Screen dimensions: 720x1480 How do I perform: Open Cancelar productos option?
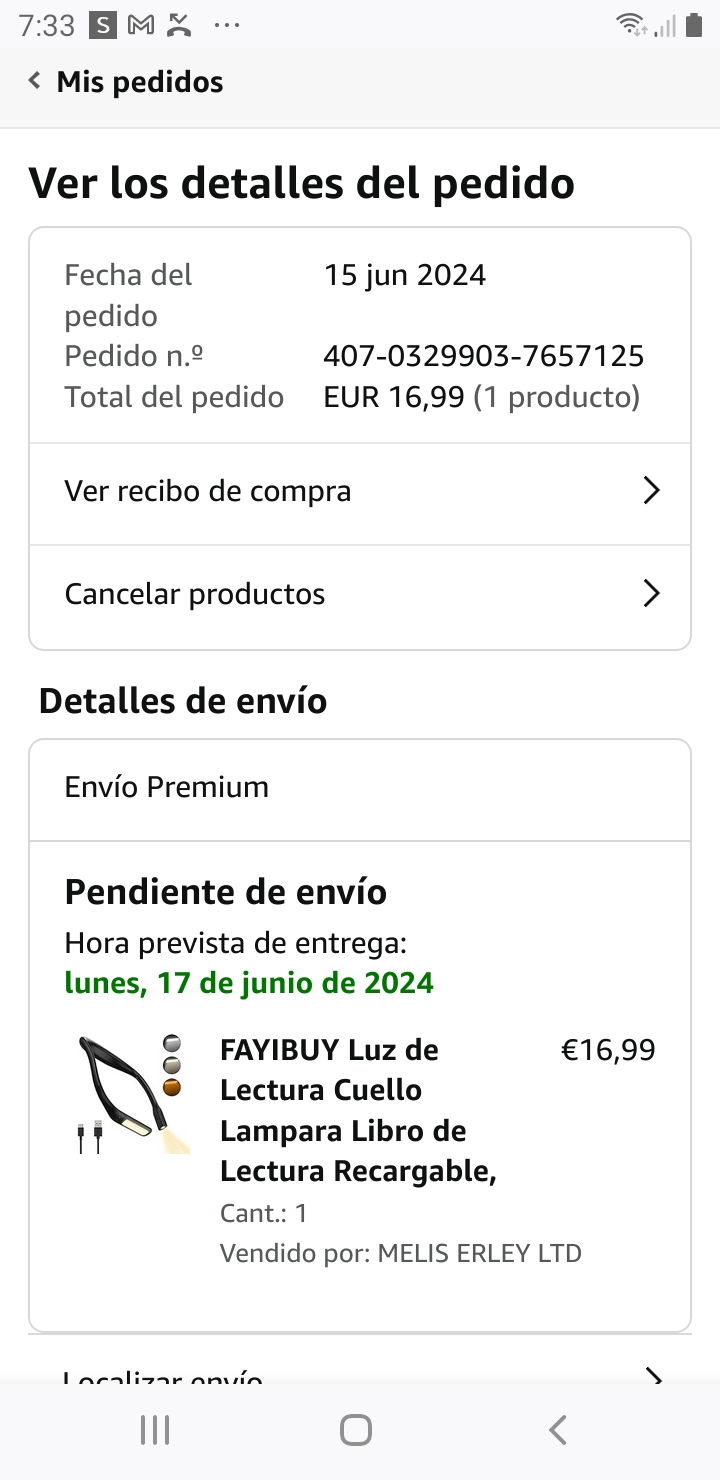click(x=195, y=594)
